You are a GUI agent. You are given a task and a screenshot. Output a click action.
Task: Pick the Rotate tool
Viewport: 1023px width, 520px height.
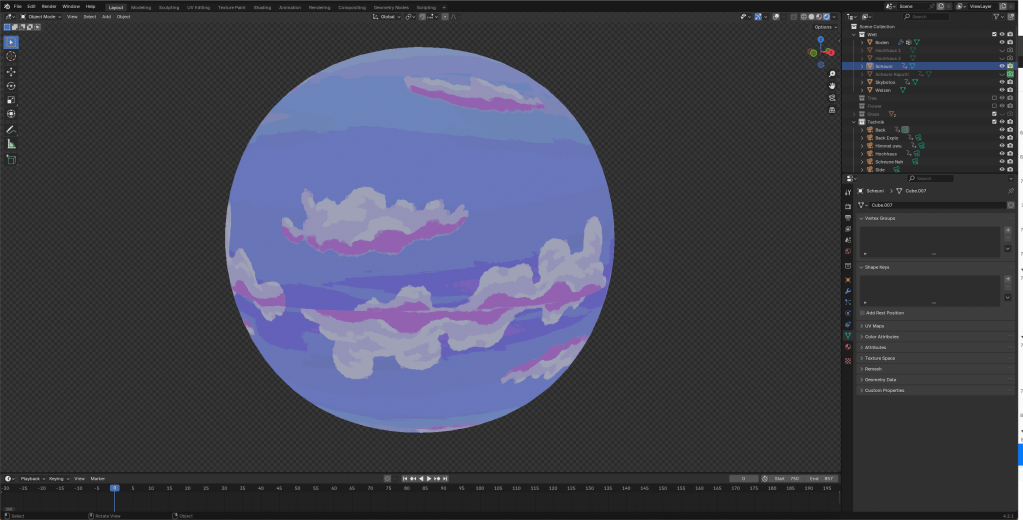pyautogui.click(x=11, y=86)
